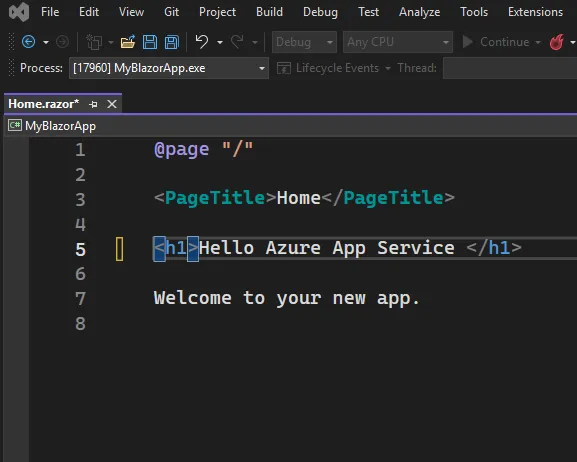This screenshot has height=462, width=577.
Task: Close the Home.razor tab
Action: (x=112, y=104)
